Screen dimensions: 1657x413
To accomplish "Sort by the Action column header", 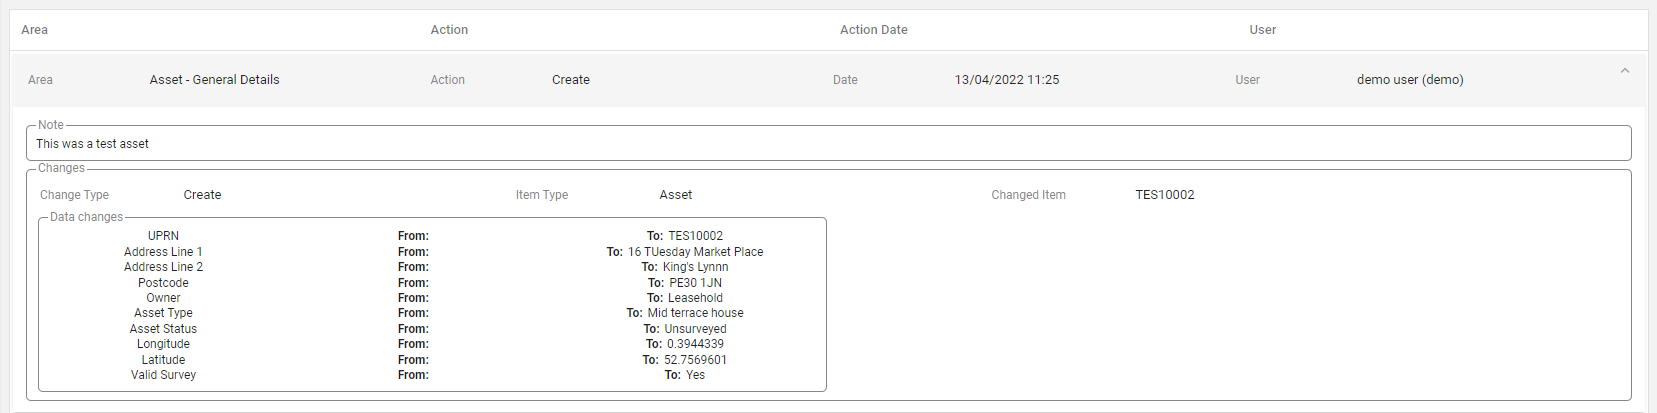I will click(x=449, y=30).
